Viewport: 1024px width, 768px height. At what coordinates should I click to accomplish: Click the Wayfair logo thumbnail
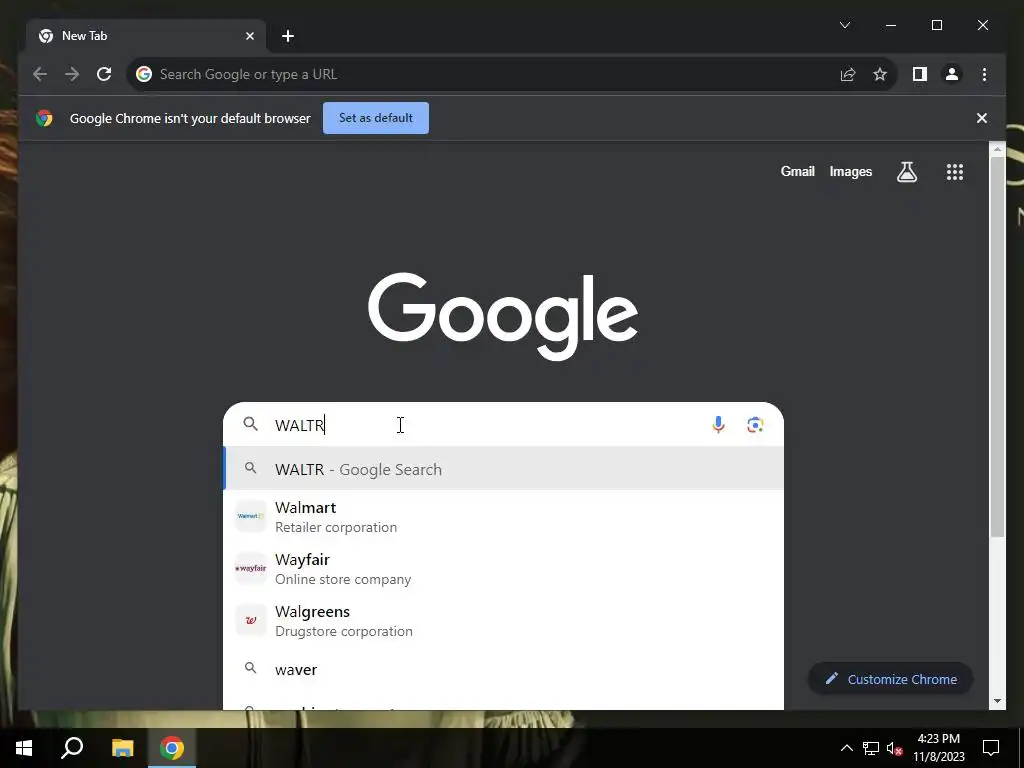[251, 569]
